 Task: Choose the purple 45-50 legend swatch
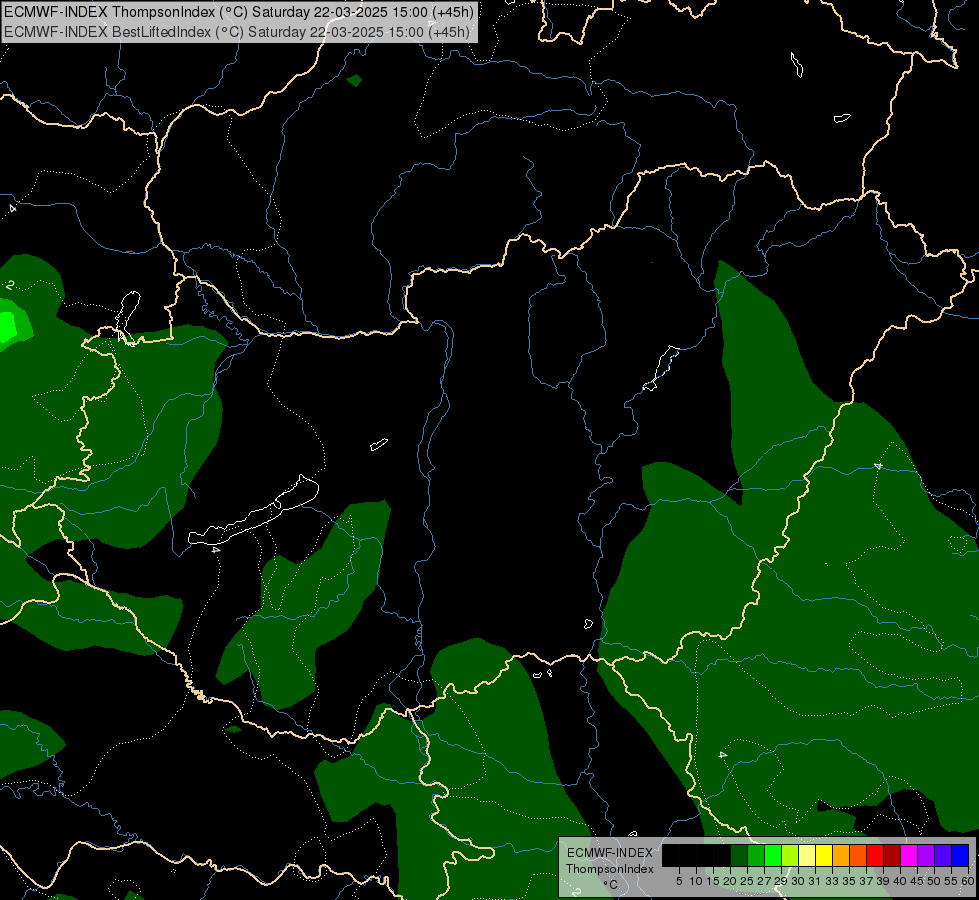(x=925, y=855)
